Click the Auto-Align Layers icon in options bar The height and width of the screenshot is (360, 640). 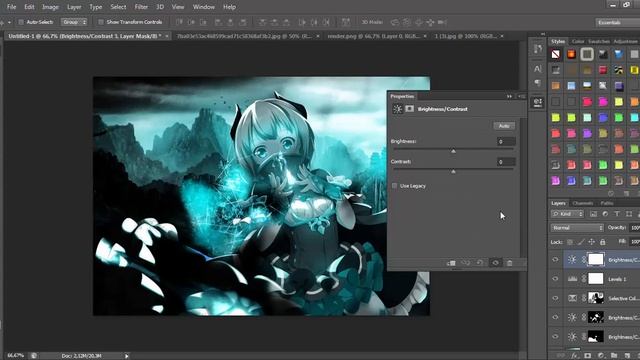(345, 22)
